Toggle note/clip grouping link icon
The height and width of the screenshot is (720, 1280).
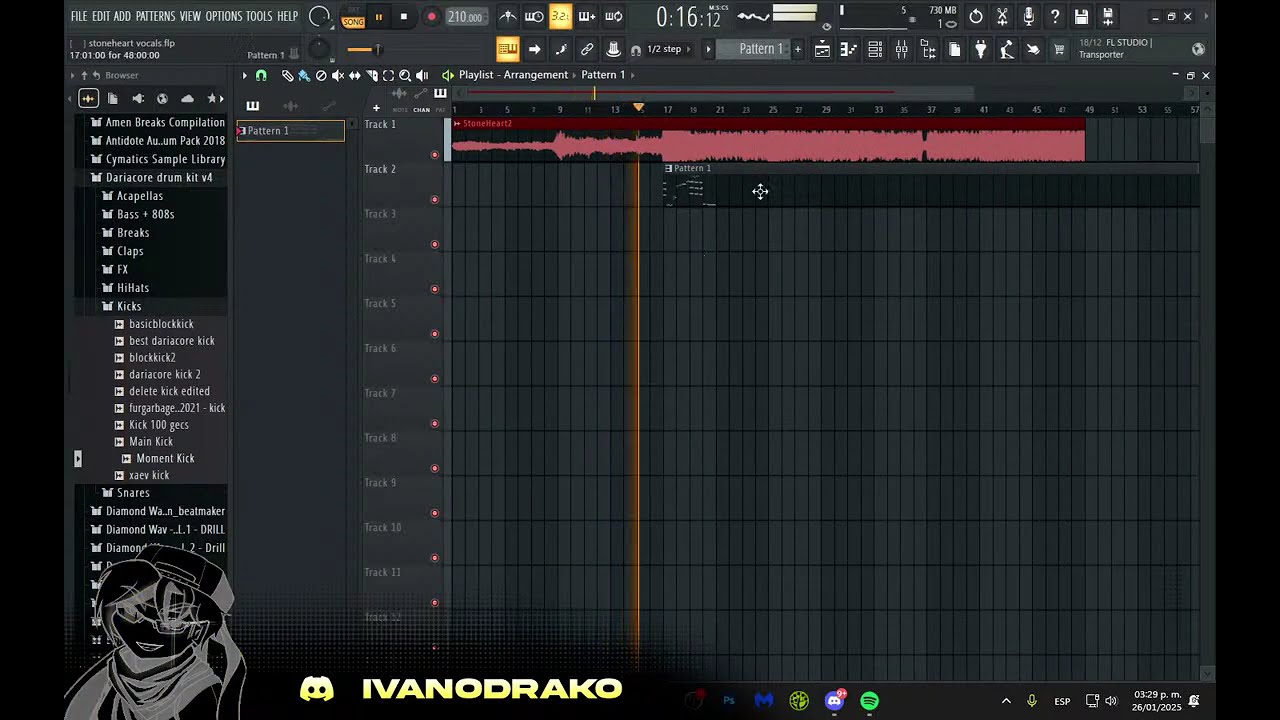pos(587,49)
